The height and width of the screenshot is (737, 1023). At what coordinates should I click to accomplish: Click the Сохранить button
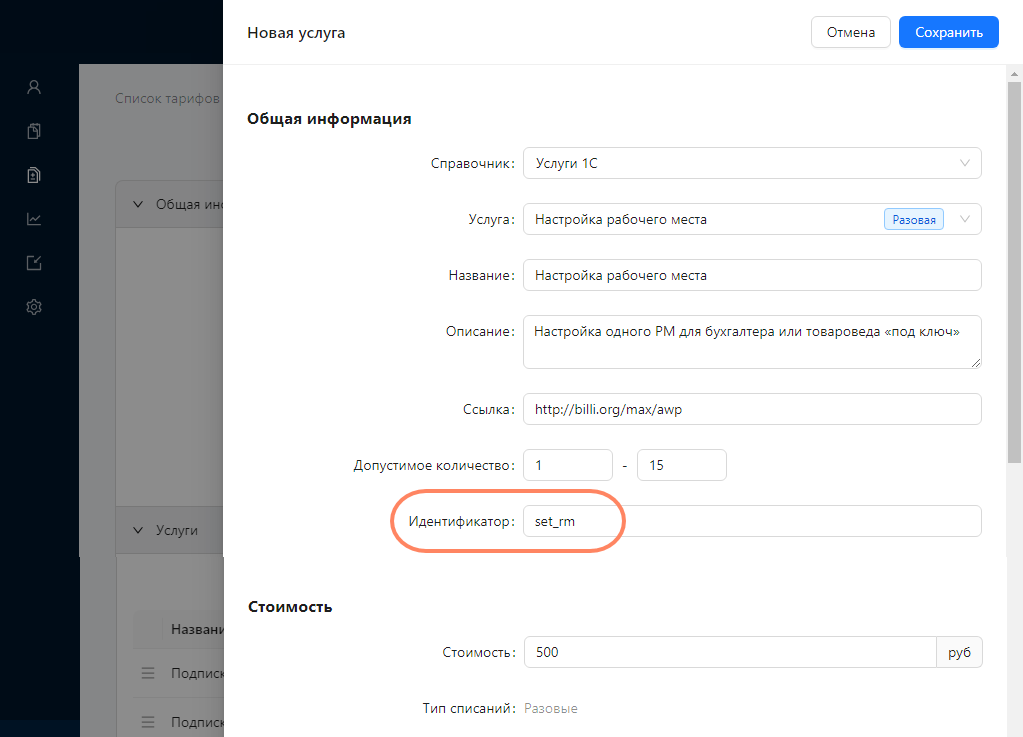949,32
